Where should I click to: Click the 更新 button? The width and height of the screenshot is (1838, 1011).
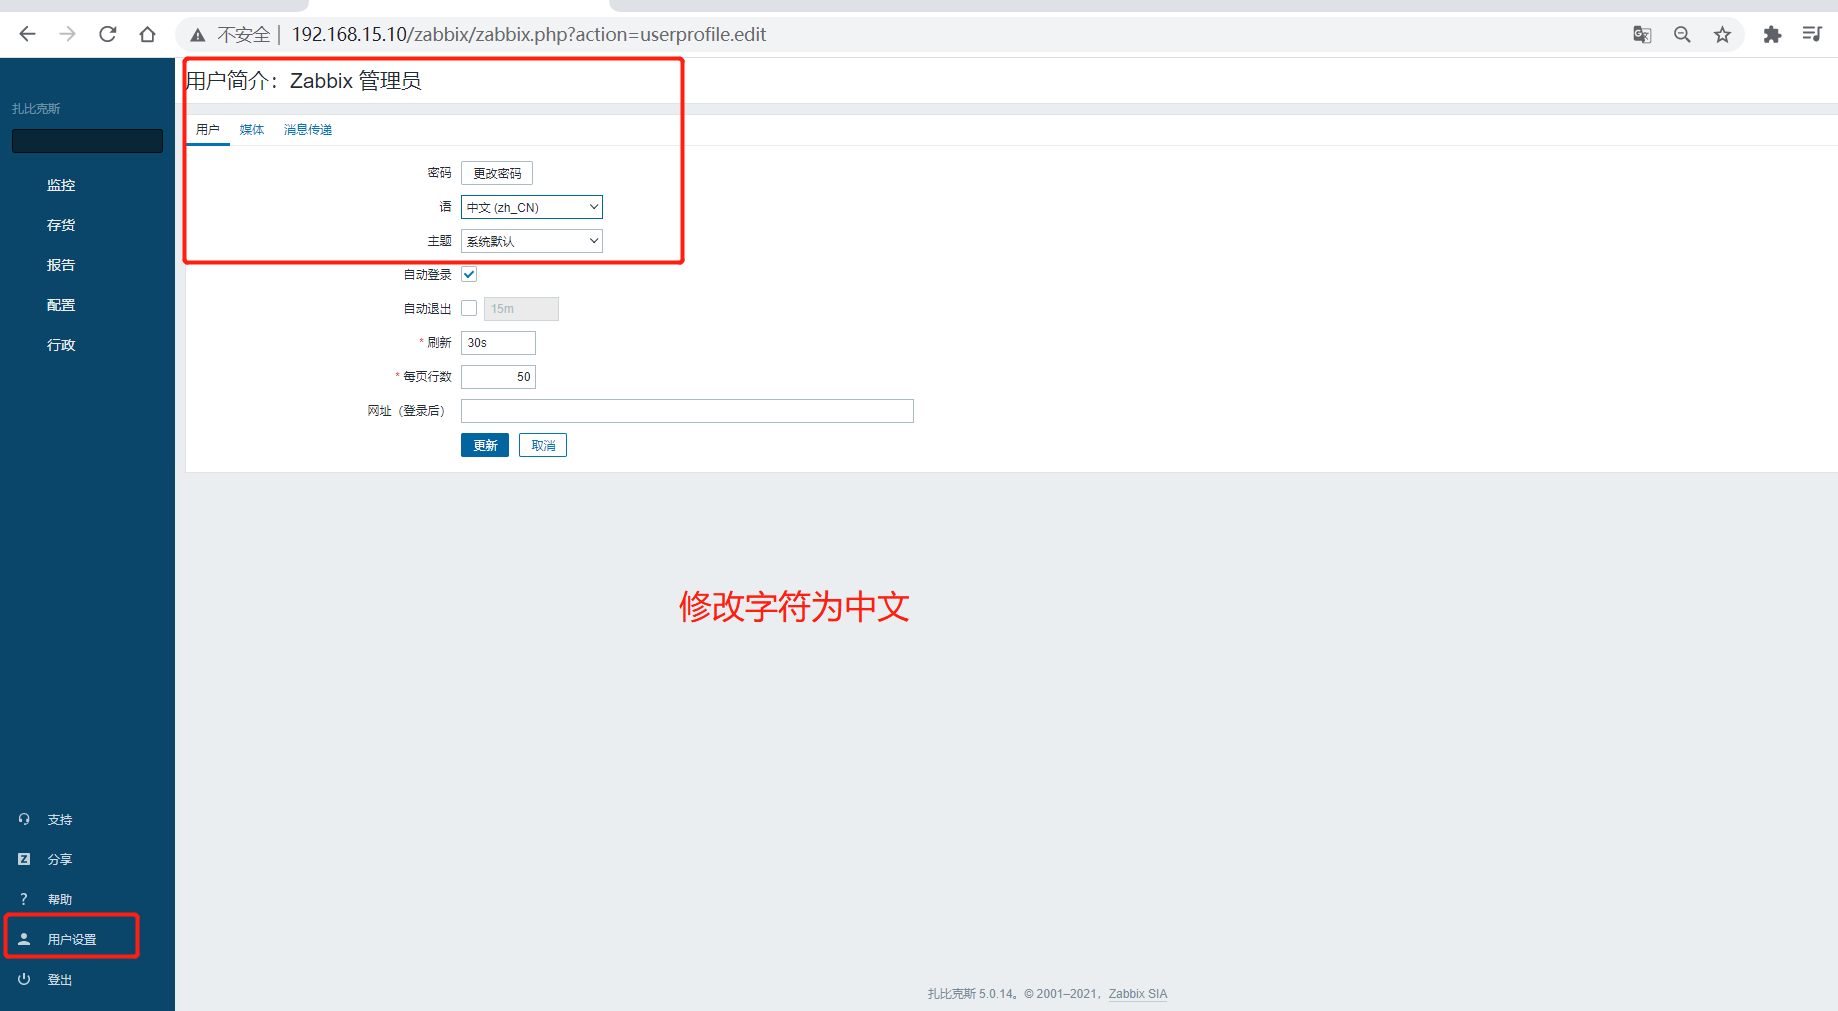(x=485, y=445)
